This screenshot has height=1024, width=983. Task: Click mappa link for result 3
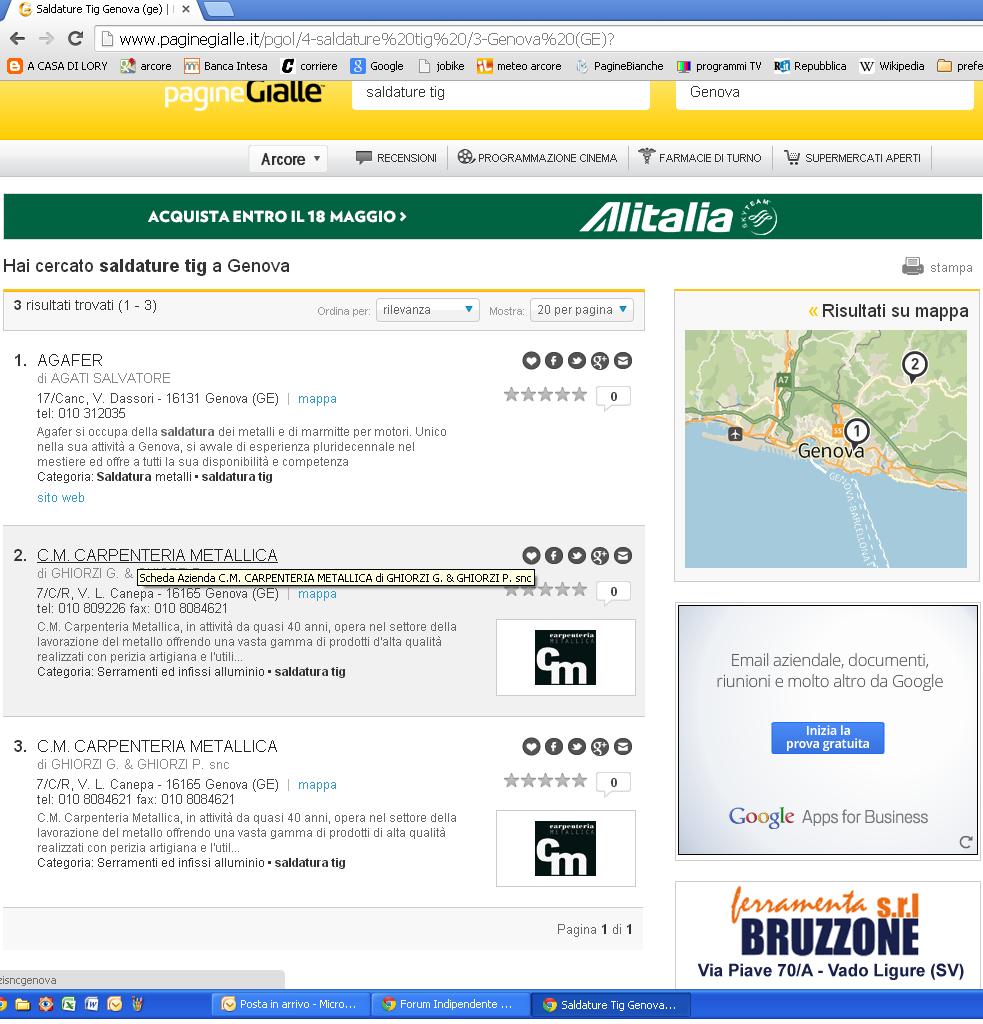click(317, 785)
